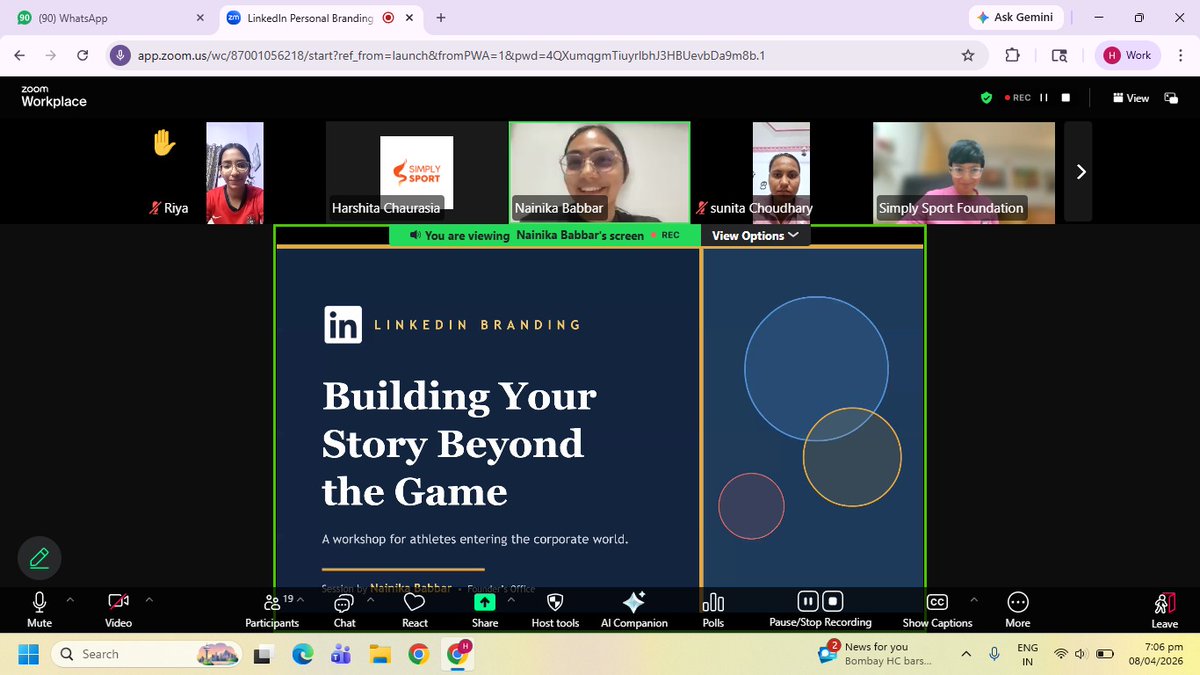1200x675 pixels.
Task: Stop recording in the bottom toolbar
Action: click(x=833, y=601)
